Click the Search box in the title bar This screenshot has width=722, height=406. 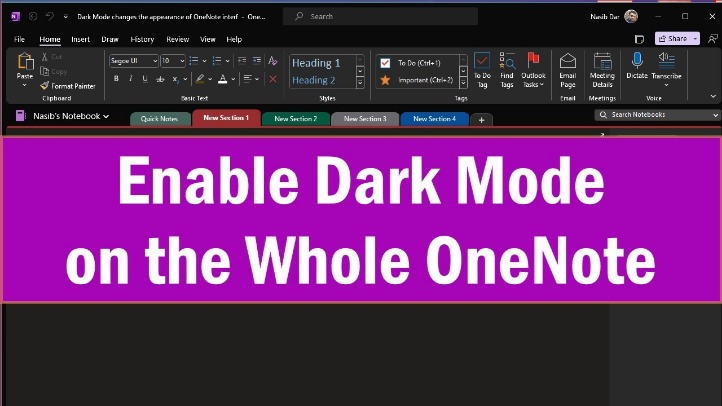[380, 17]
